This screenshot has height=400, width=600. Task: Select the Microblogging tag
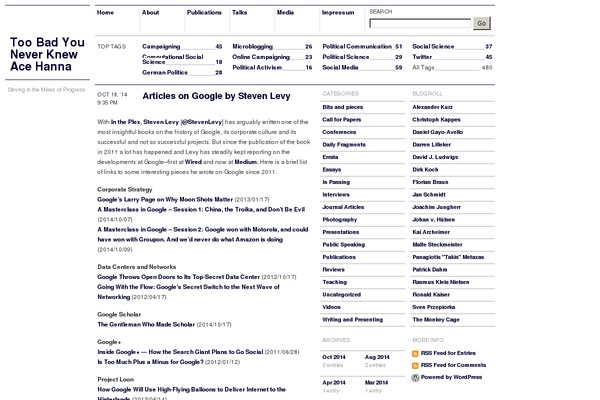click(x=253, y=46)
